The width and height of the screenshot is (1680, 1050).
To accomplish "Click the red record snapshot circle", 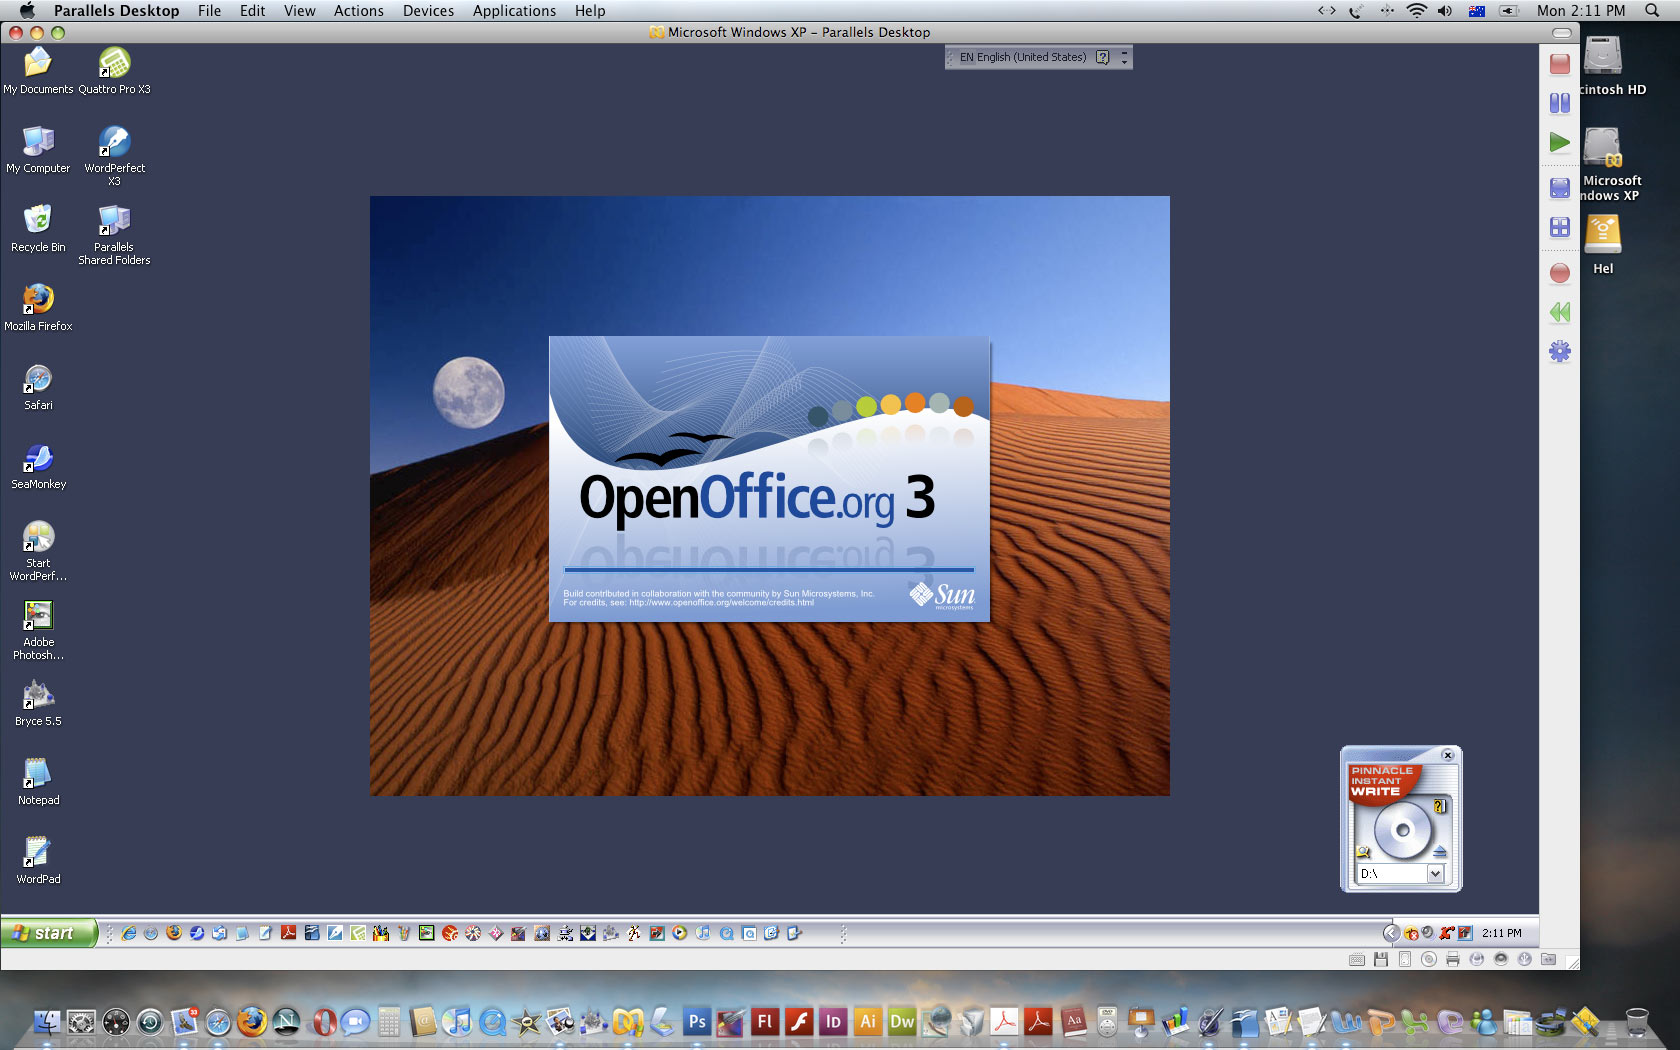I will coord(1560,273).
